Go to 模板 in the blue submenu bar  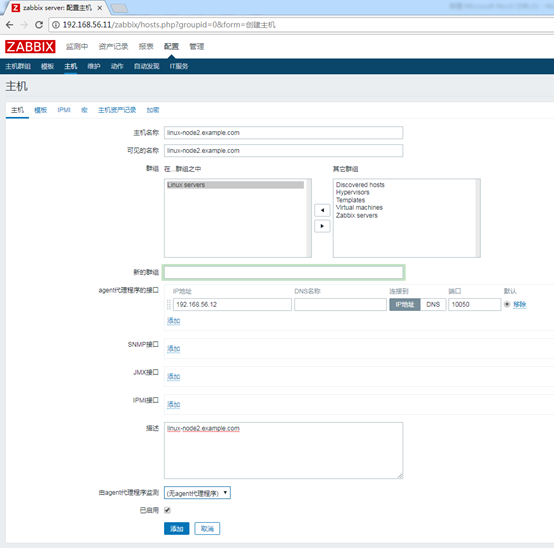[x=47, y=66]
